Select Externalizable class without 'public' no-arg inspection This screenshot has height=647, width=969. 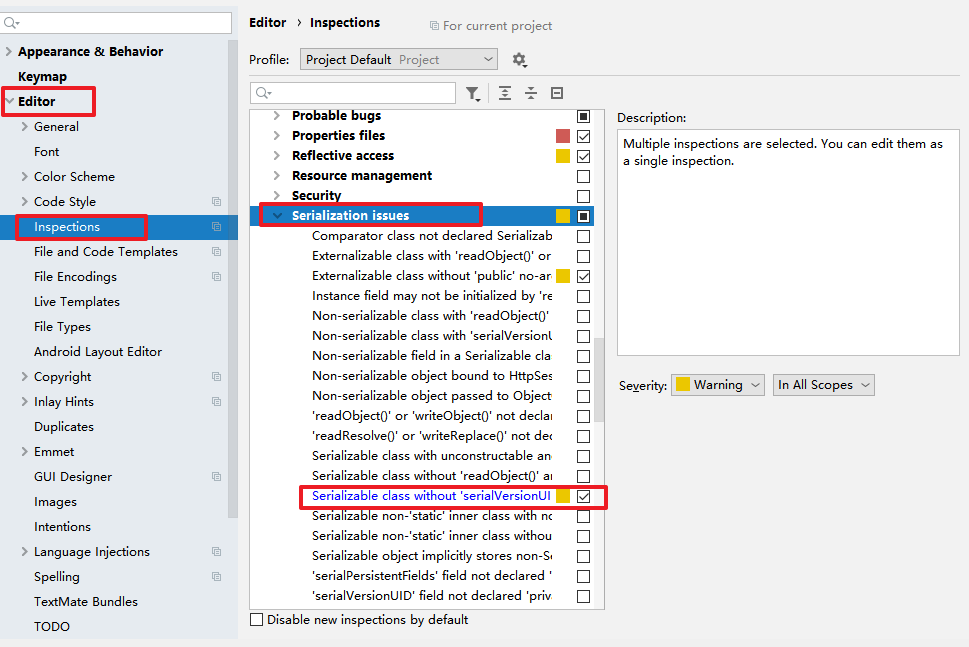point(431,276)
